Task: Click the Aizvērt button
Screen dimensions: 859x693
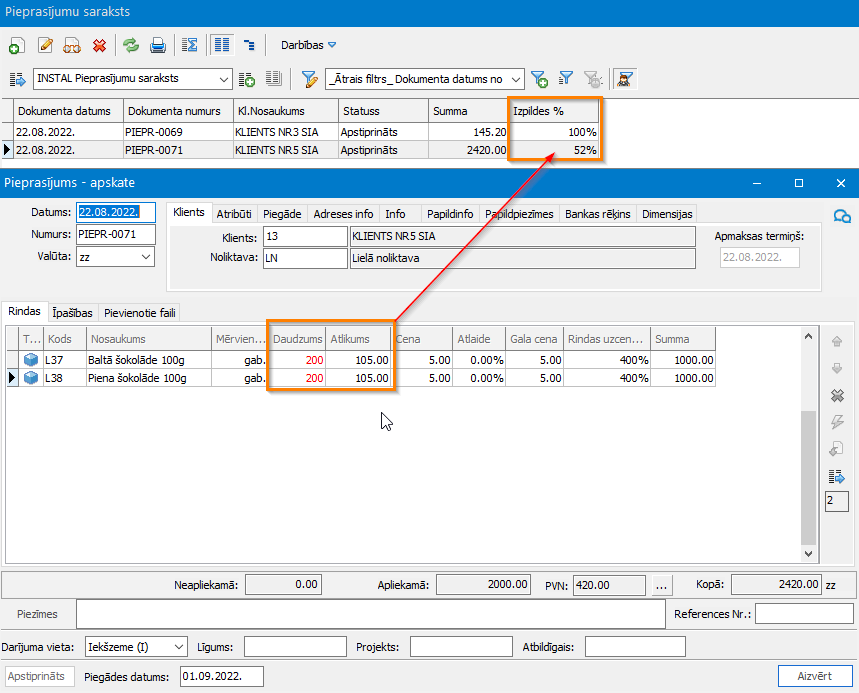Action: (x=815, y=676)
